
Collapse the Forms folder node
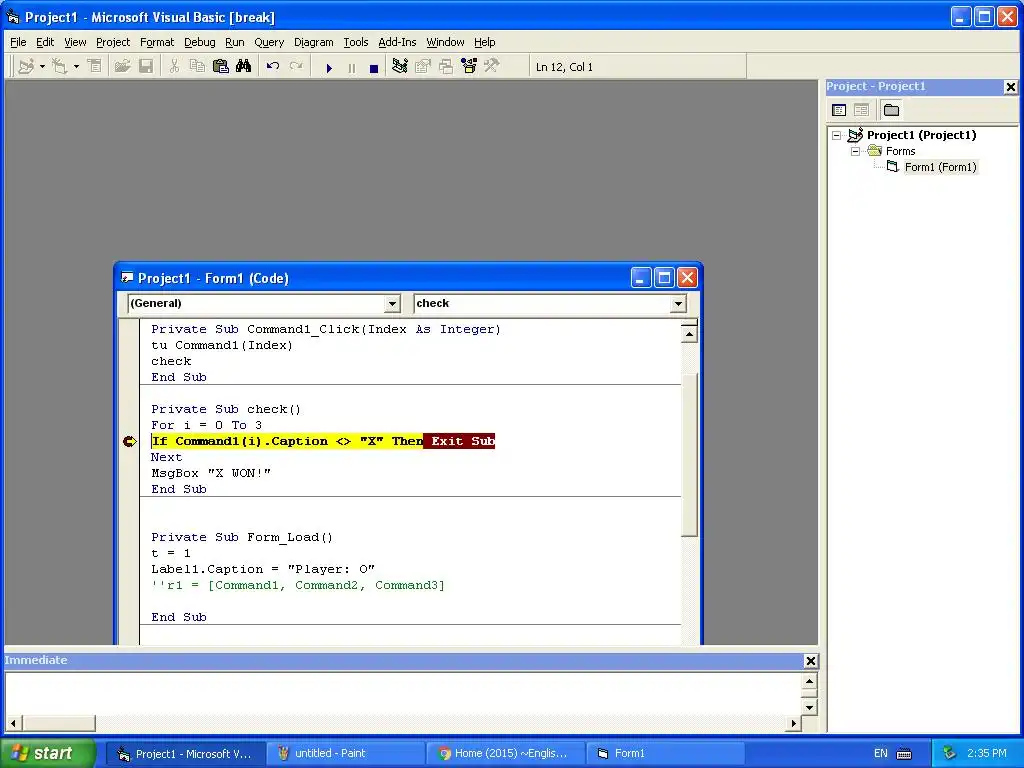click(856, 151)
